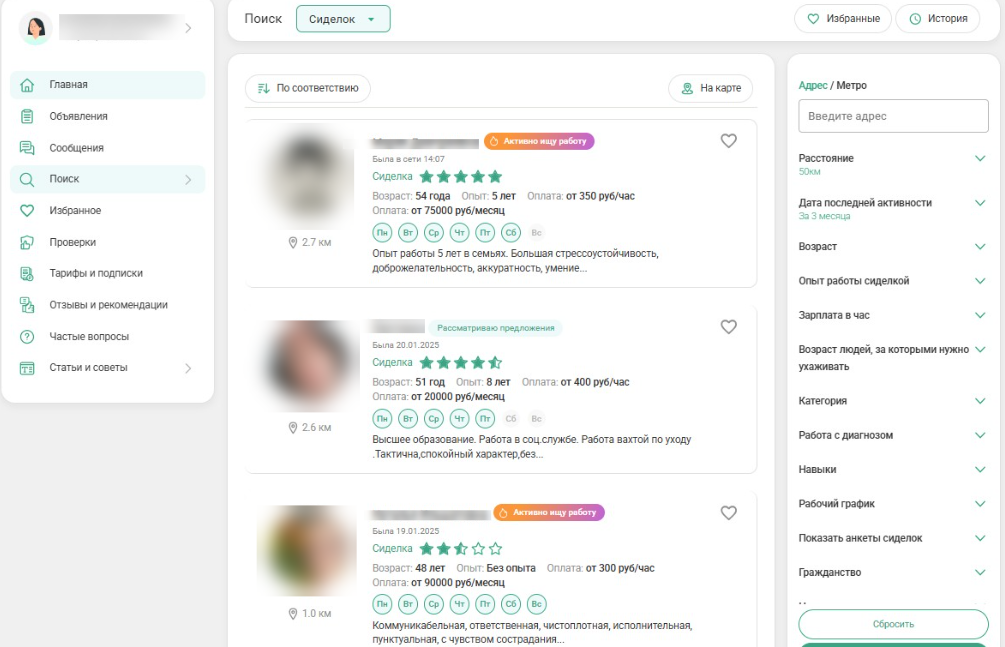Click the sort icon next to По соответствию
This screenshot has width=1005, height=647.
click(264, 88)
